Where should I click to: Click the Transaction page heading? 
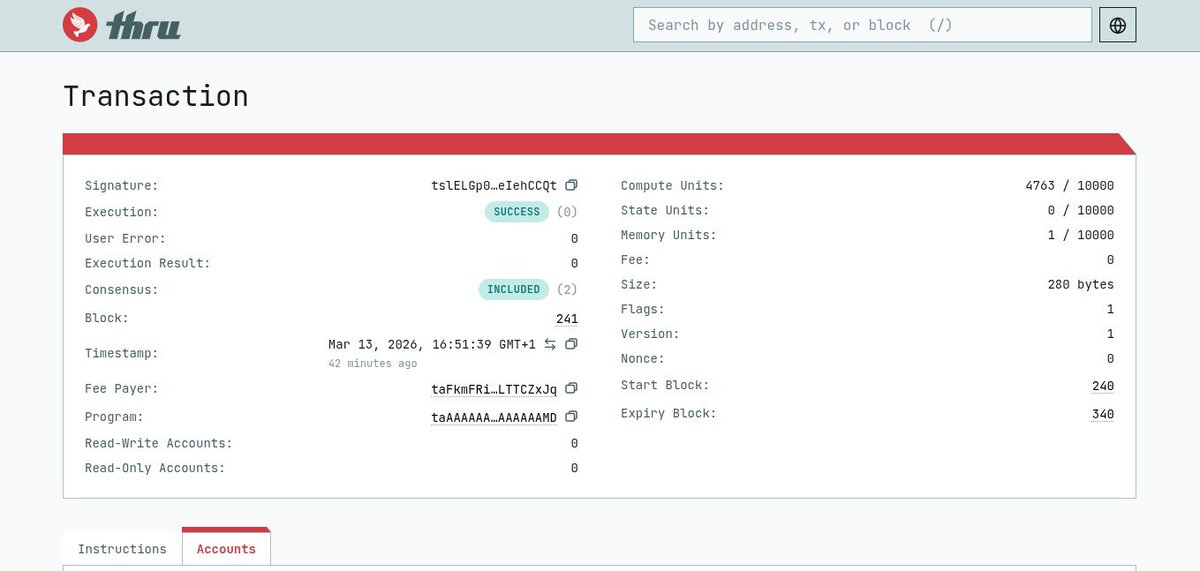(x=156, y=96)
